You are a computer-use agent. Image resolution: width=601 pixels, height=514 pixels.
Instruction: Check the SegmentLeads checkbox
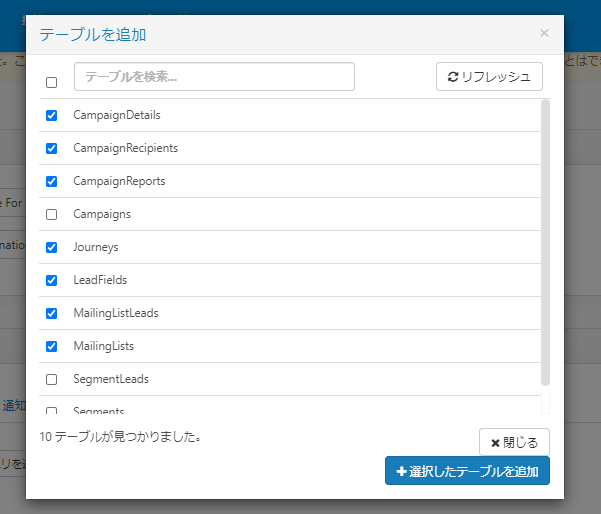coord(52,379)
